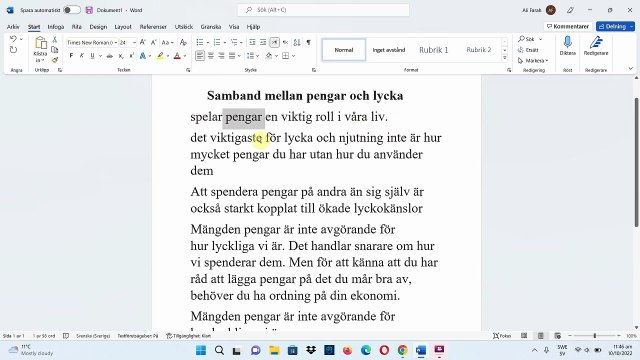Open Dropbox from the taskbar
This screenshot has width=640, height=360.
[311, 350]
